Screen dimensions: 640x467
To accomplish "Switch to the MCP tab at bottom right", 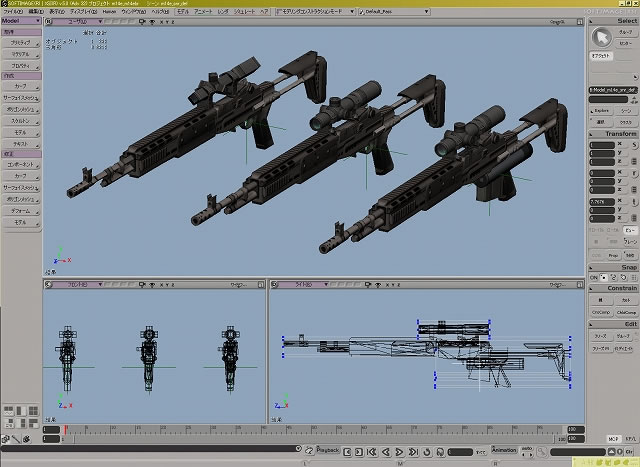I will (x=612, y=438).
